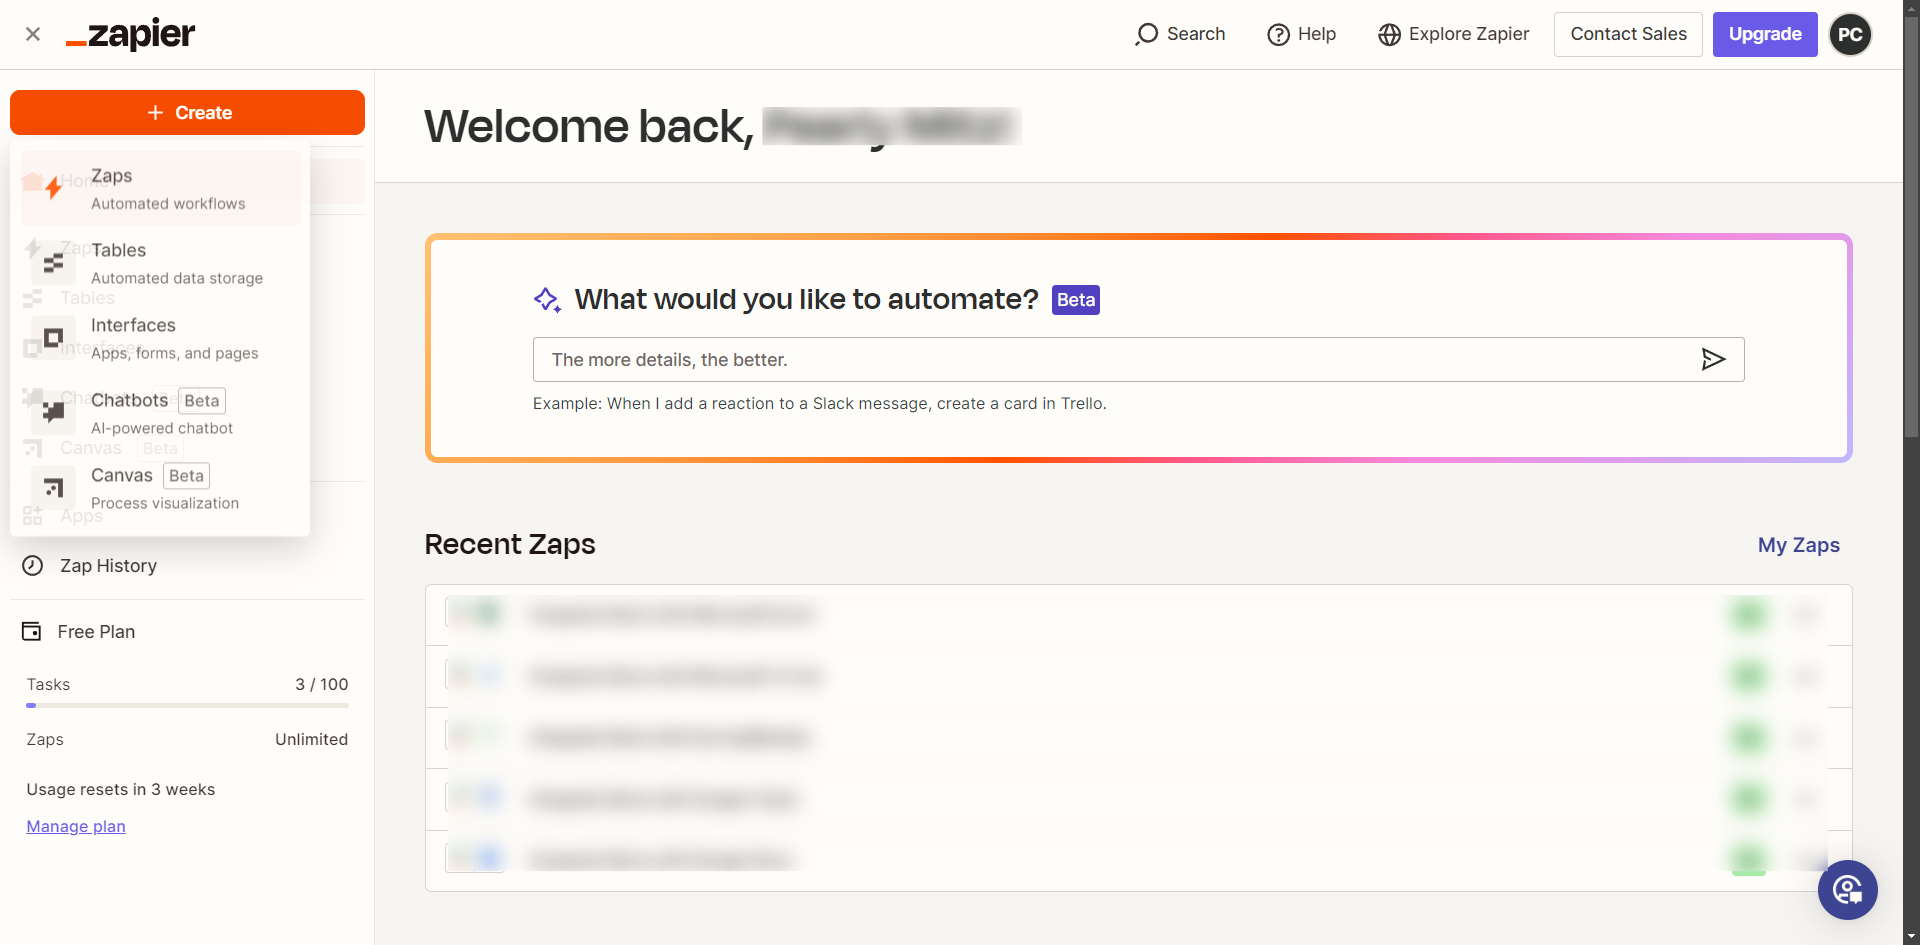Image resolution: width=1920 pixels, height=945 pixels.
Task: Open the PC profile avatar menu
Action: 1850,34
